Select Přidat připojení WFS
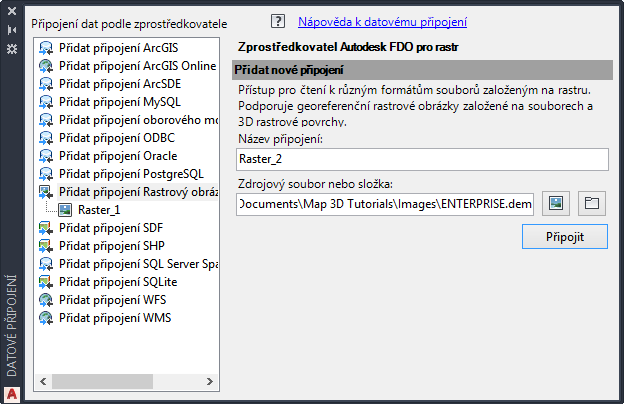Viewport: 624px width, 404px height. click(113, 300)
